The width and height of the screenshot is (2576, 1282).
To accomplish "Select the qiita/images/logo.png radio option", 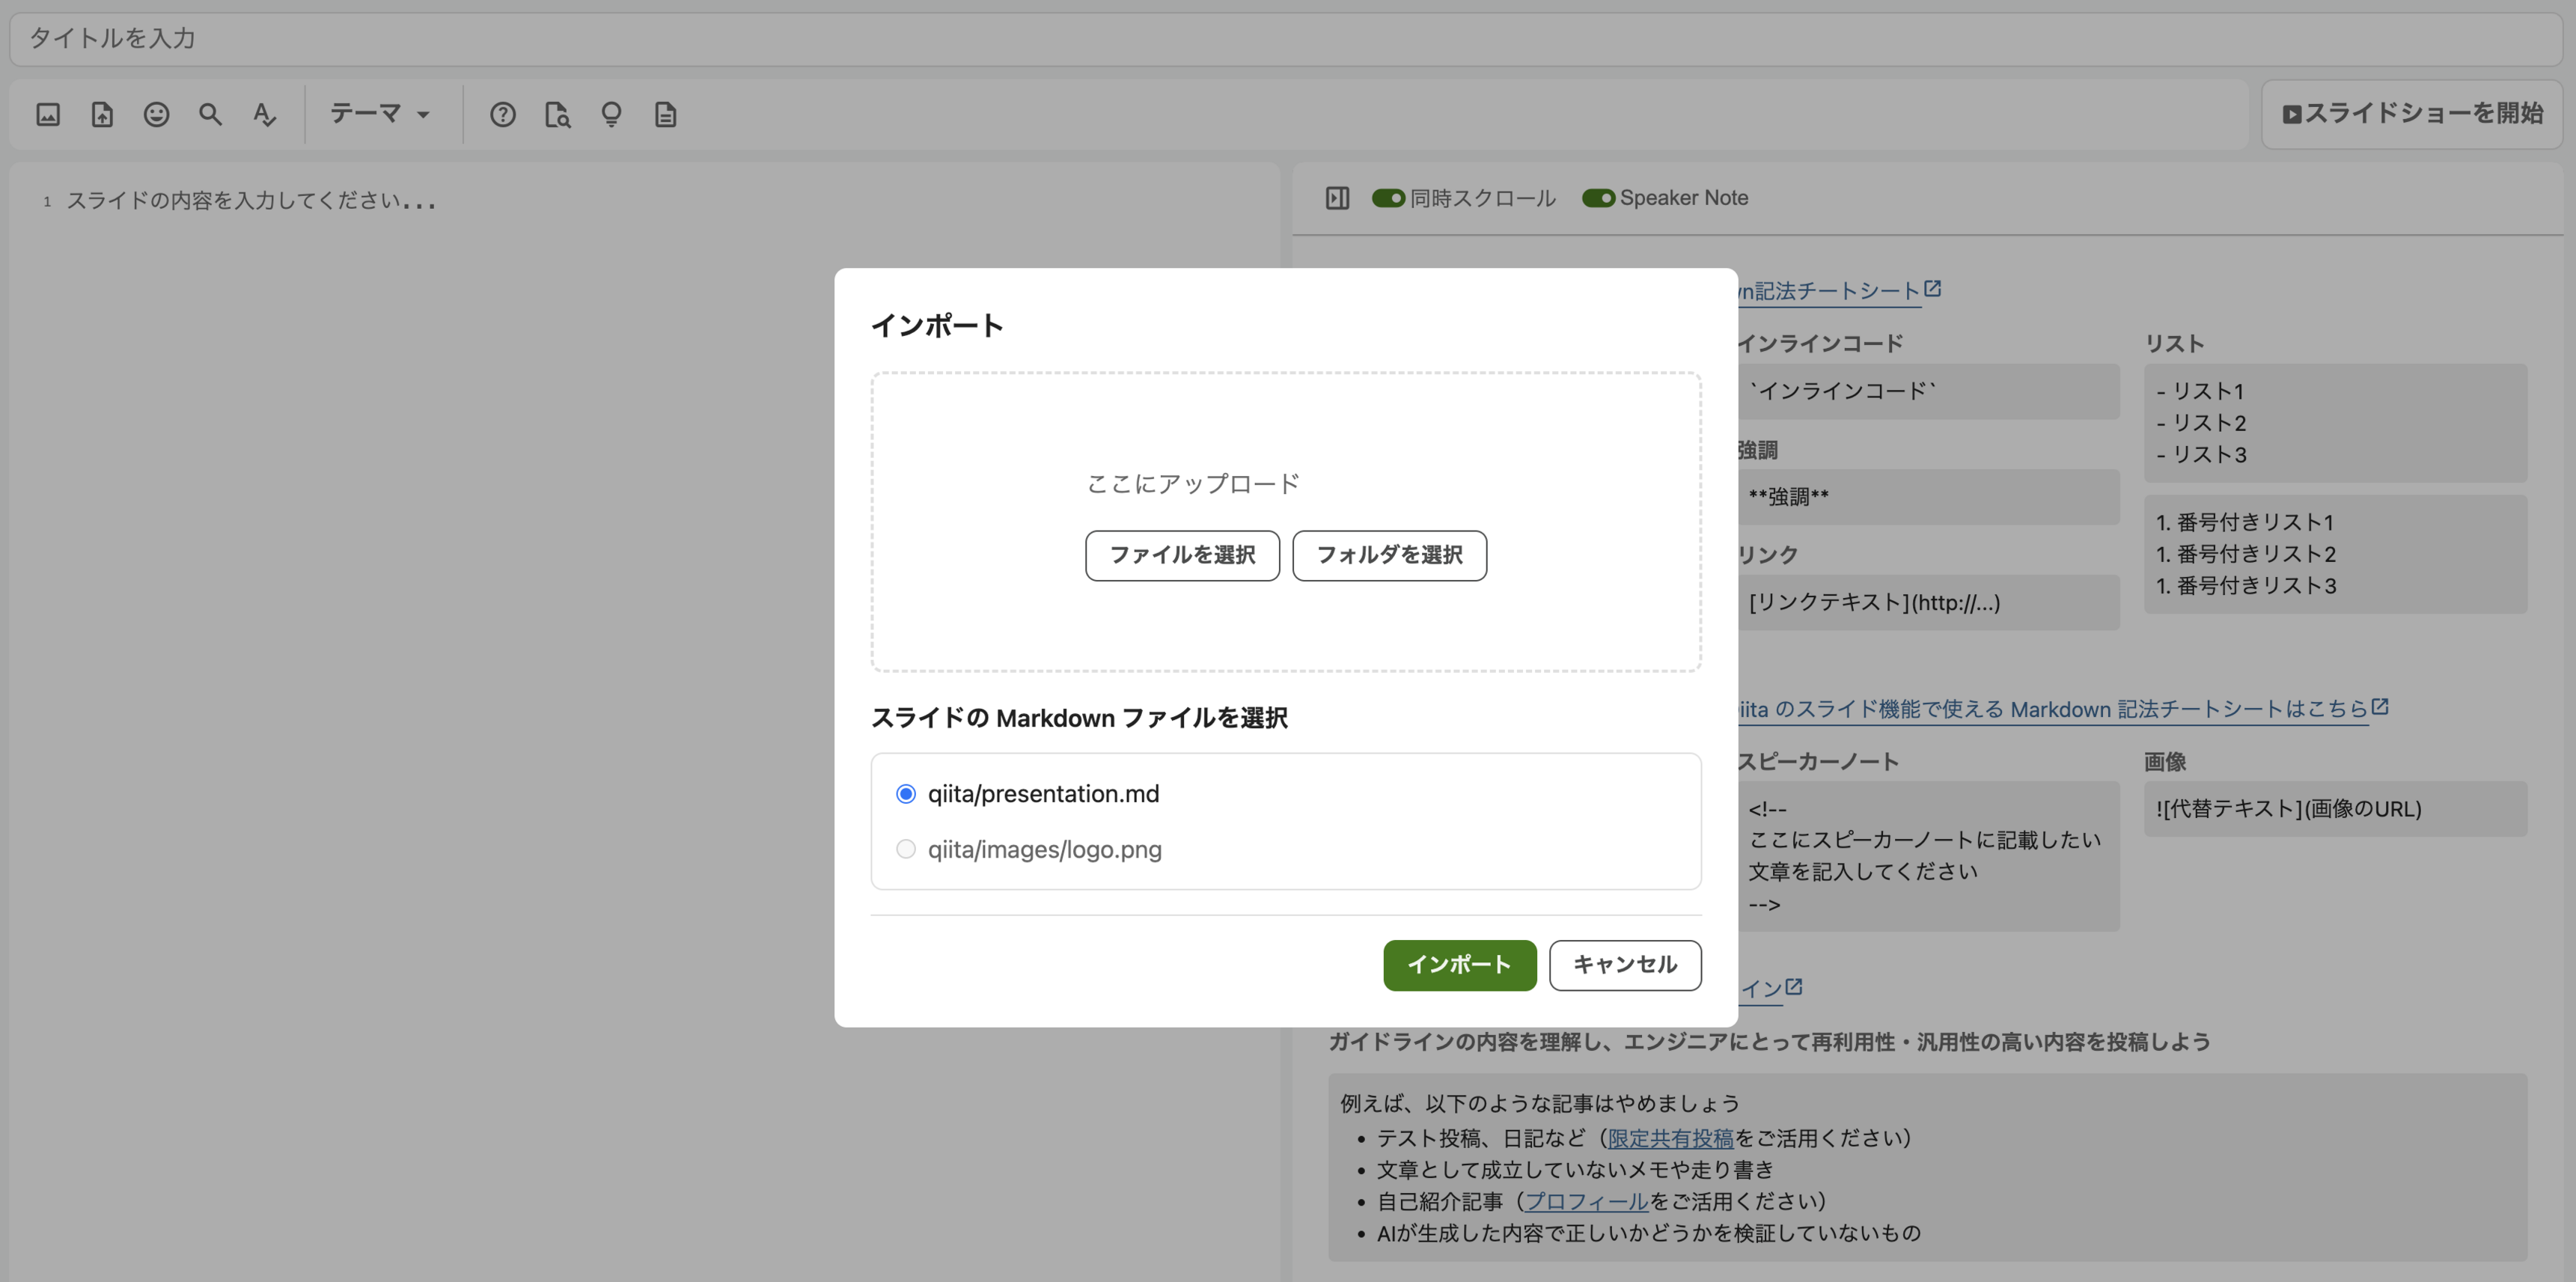I will 905,849.
